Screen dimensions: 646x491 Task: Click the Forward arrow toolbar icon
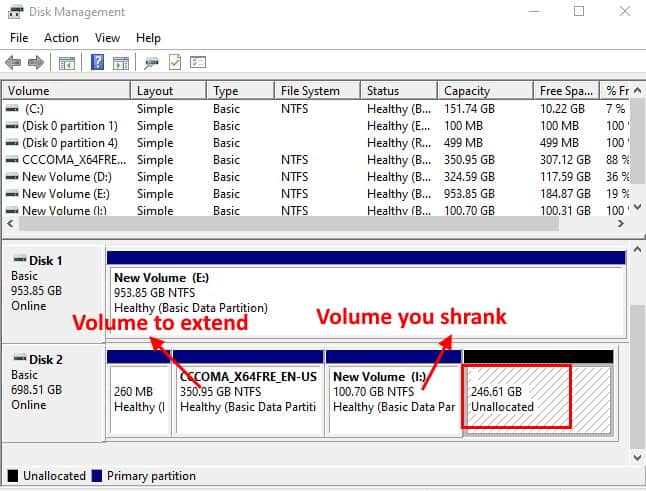[36, 63]
